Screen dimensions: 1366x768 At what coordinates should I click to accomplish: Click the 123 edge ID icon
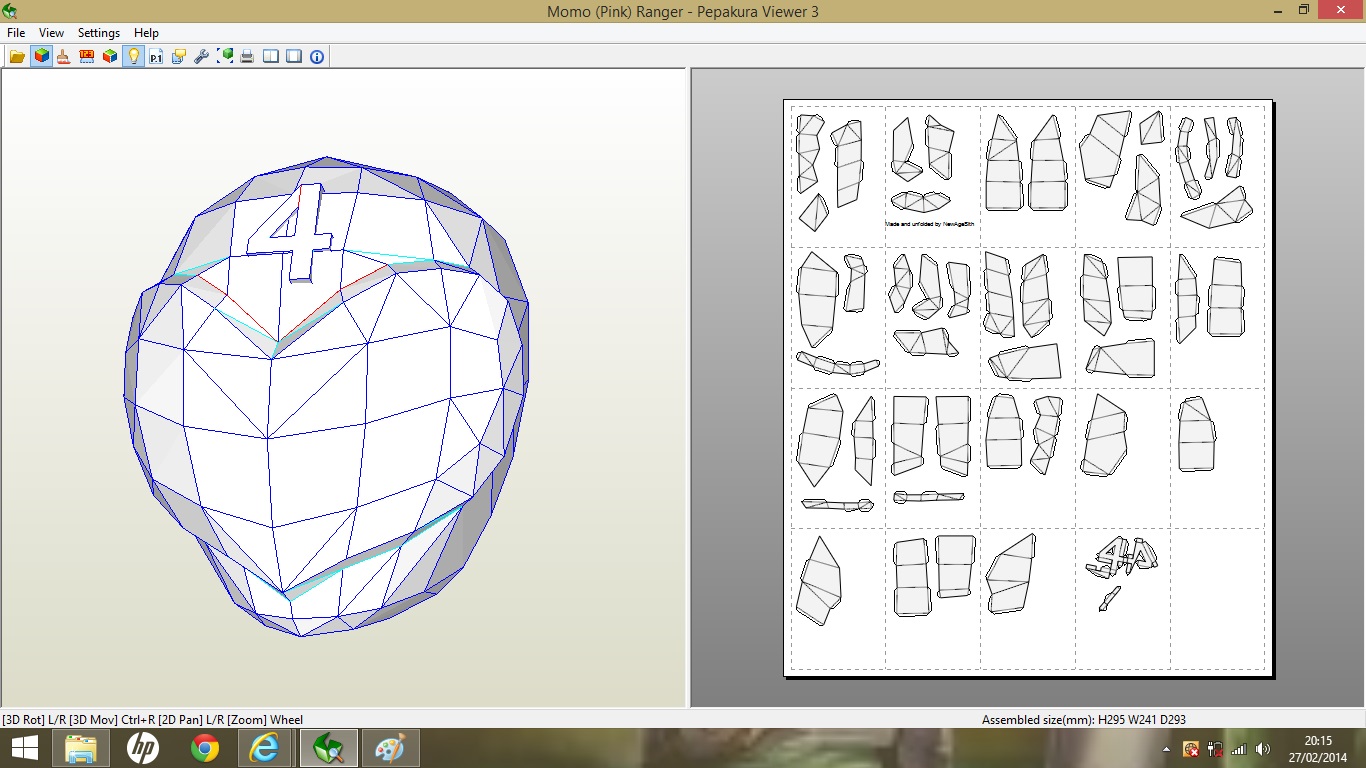[87, 57]
